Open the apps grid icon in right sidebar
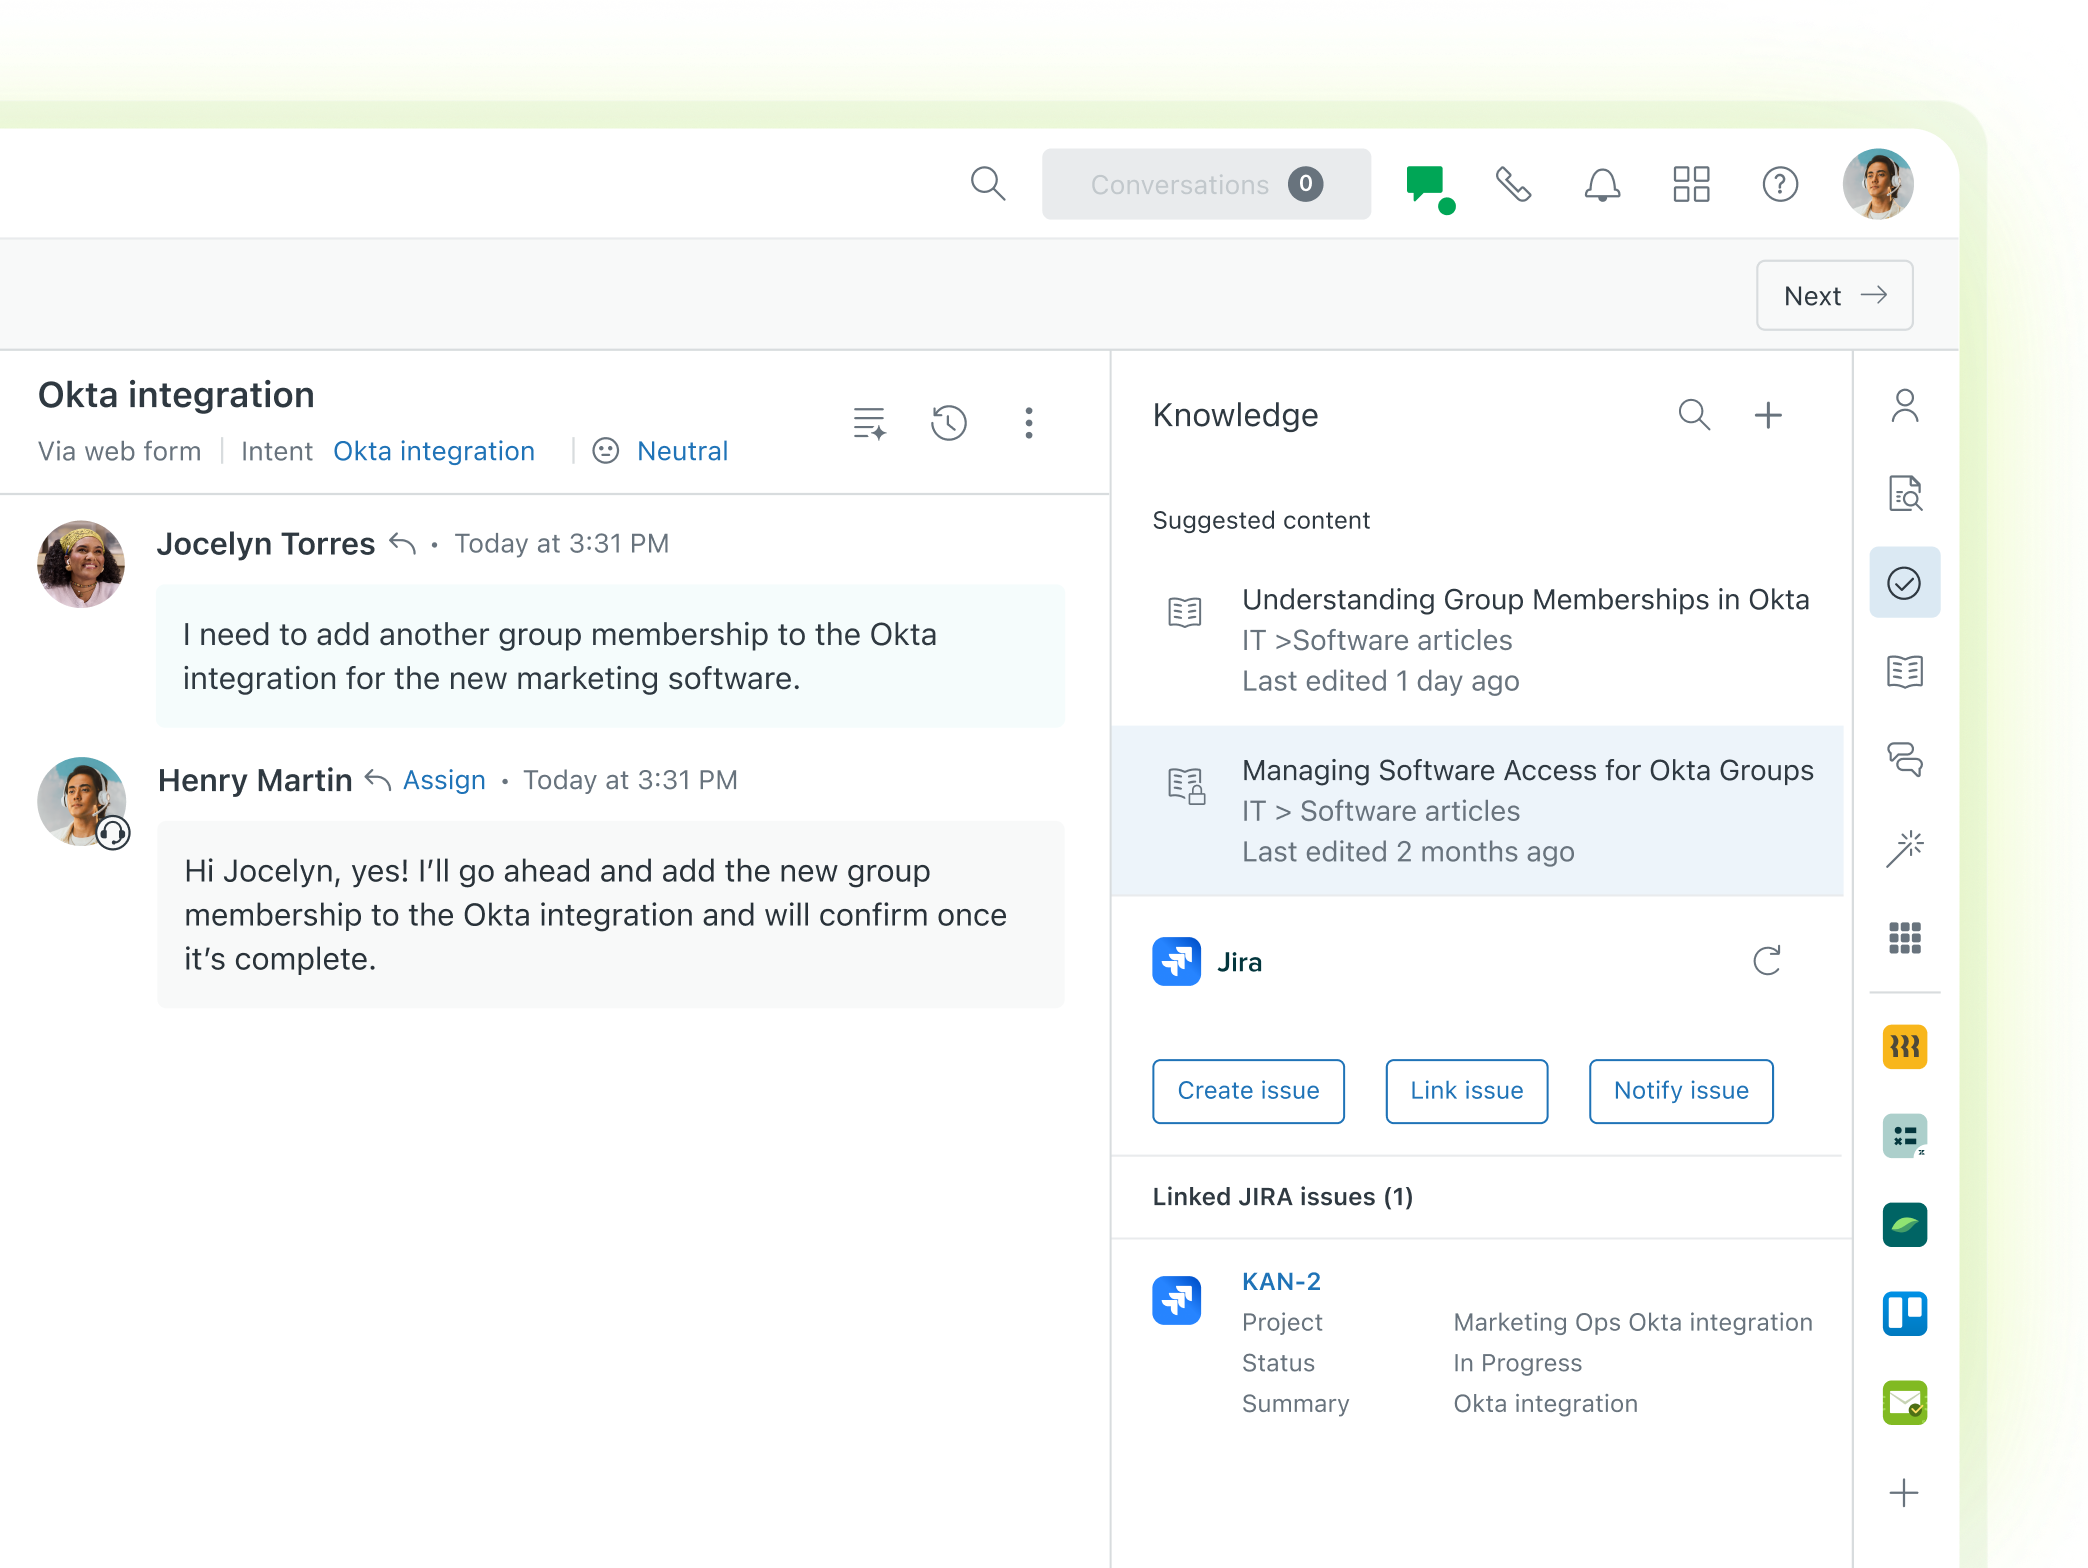The image size is (2088, 1568). coord(1907,938)
